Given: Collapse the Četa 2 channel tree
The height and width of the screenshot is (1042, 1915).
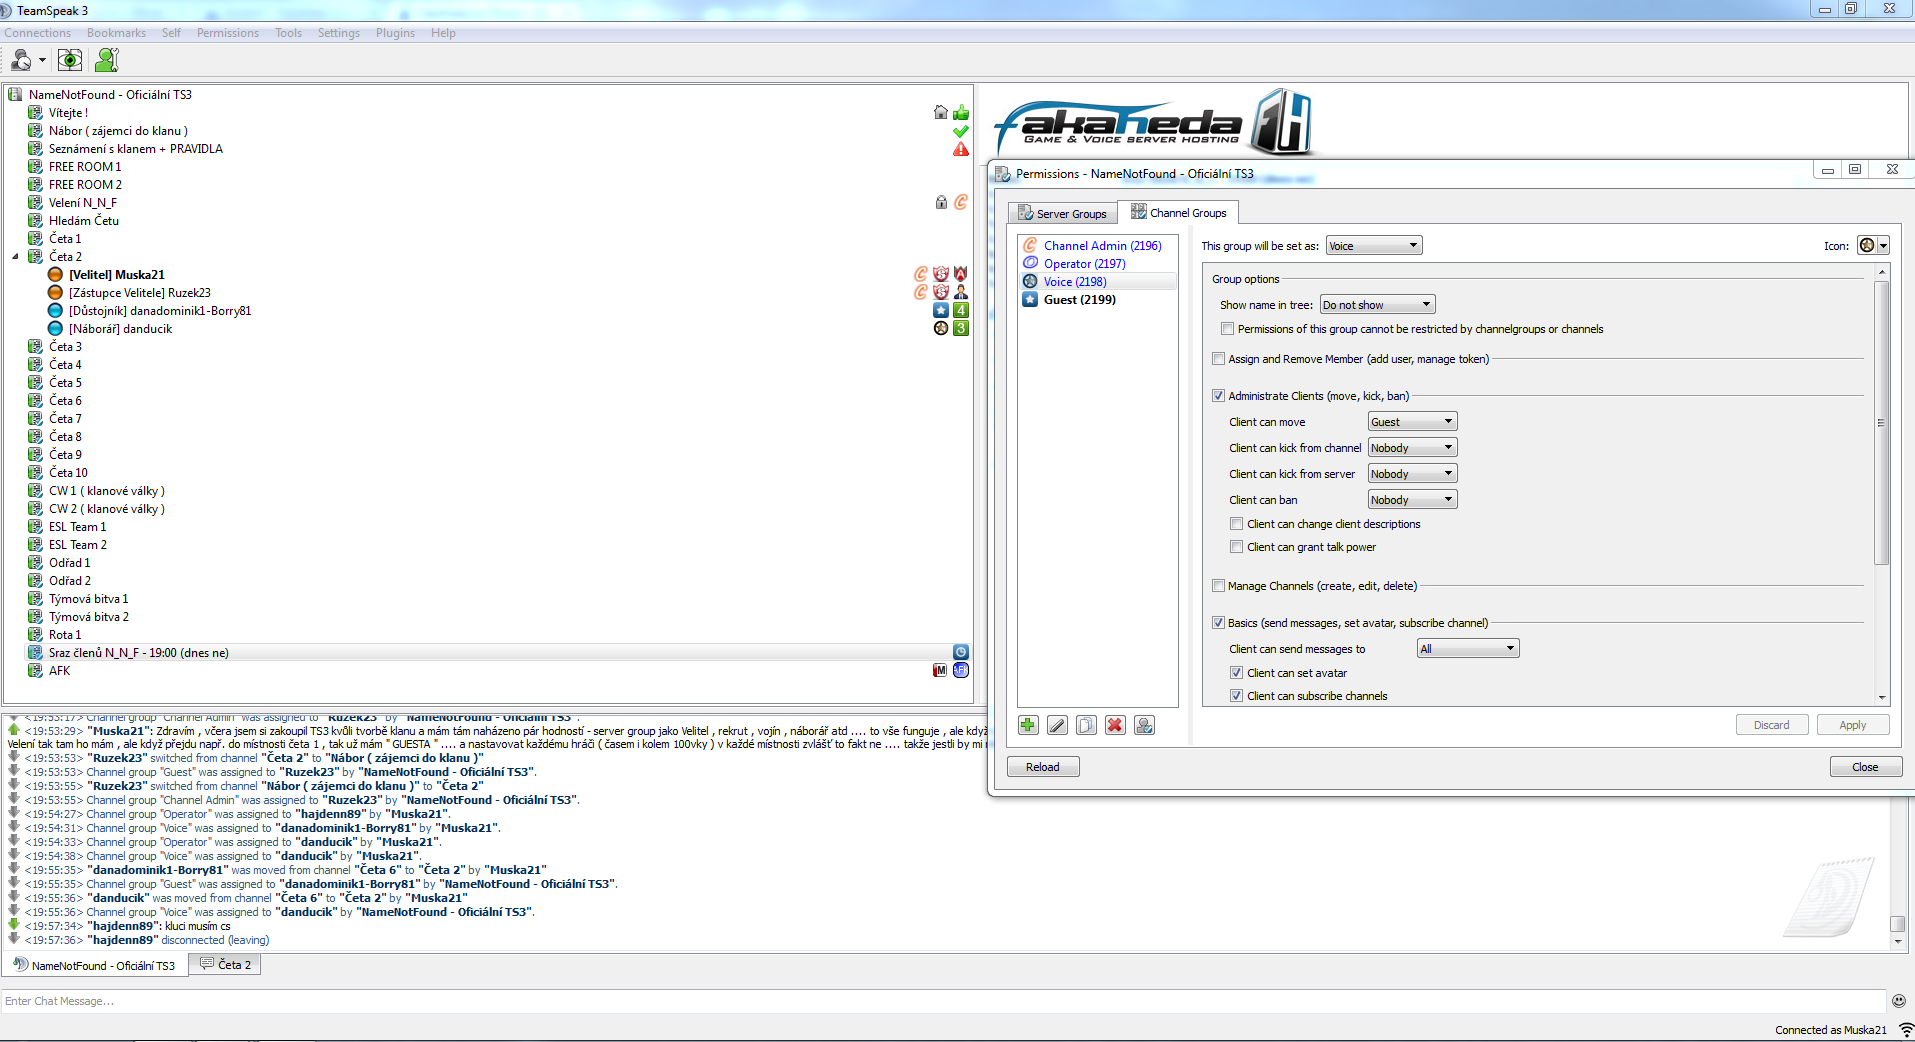Looking at the screenshot, I should [x=15, y=257].
